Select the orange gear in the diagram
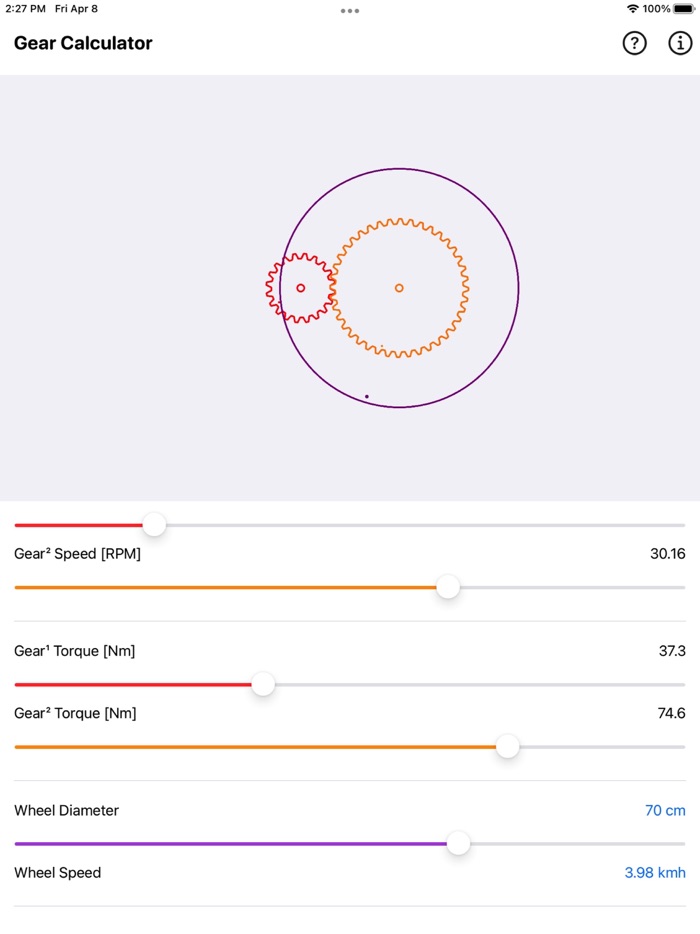The height and width of the screenshot is (934, 700). 399,287
